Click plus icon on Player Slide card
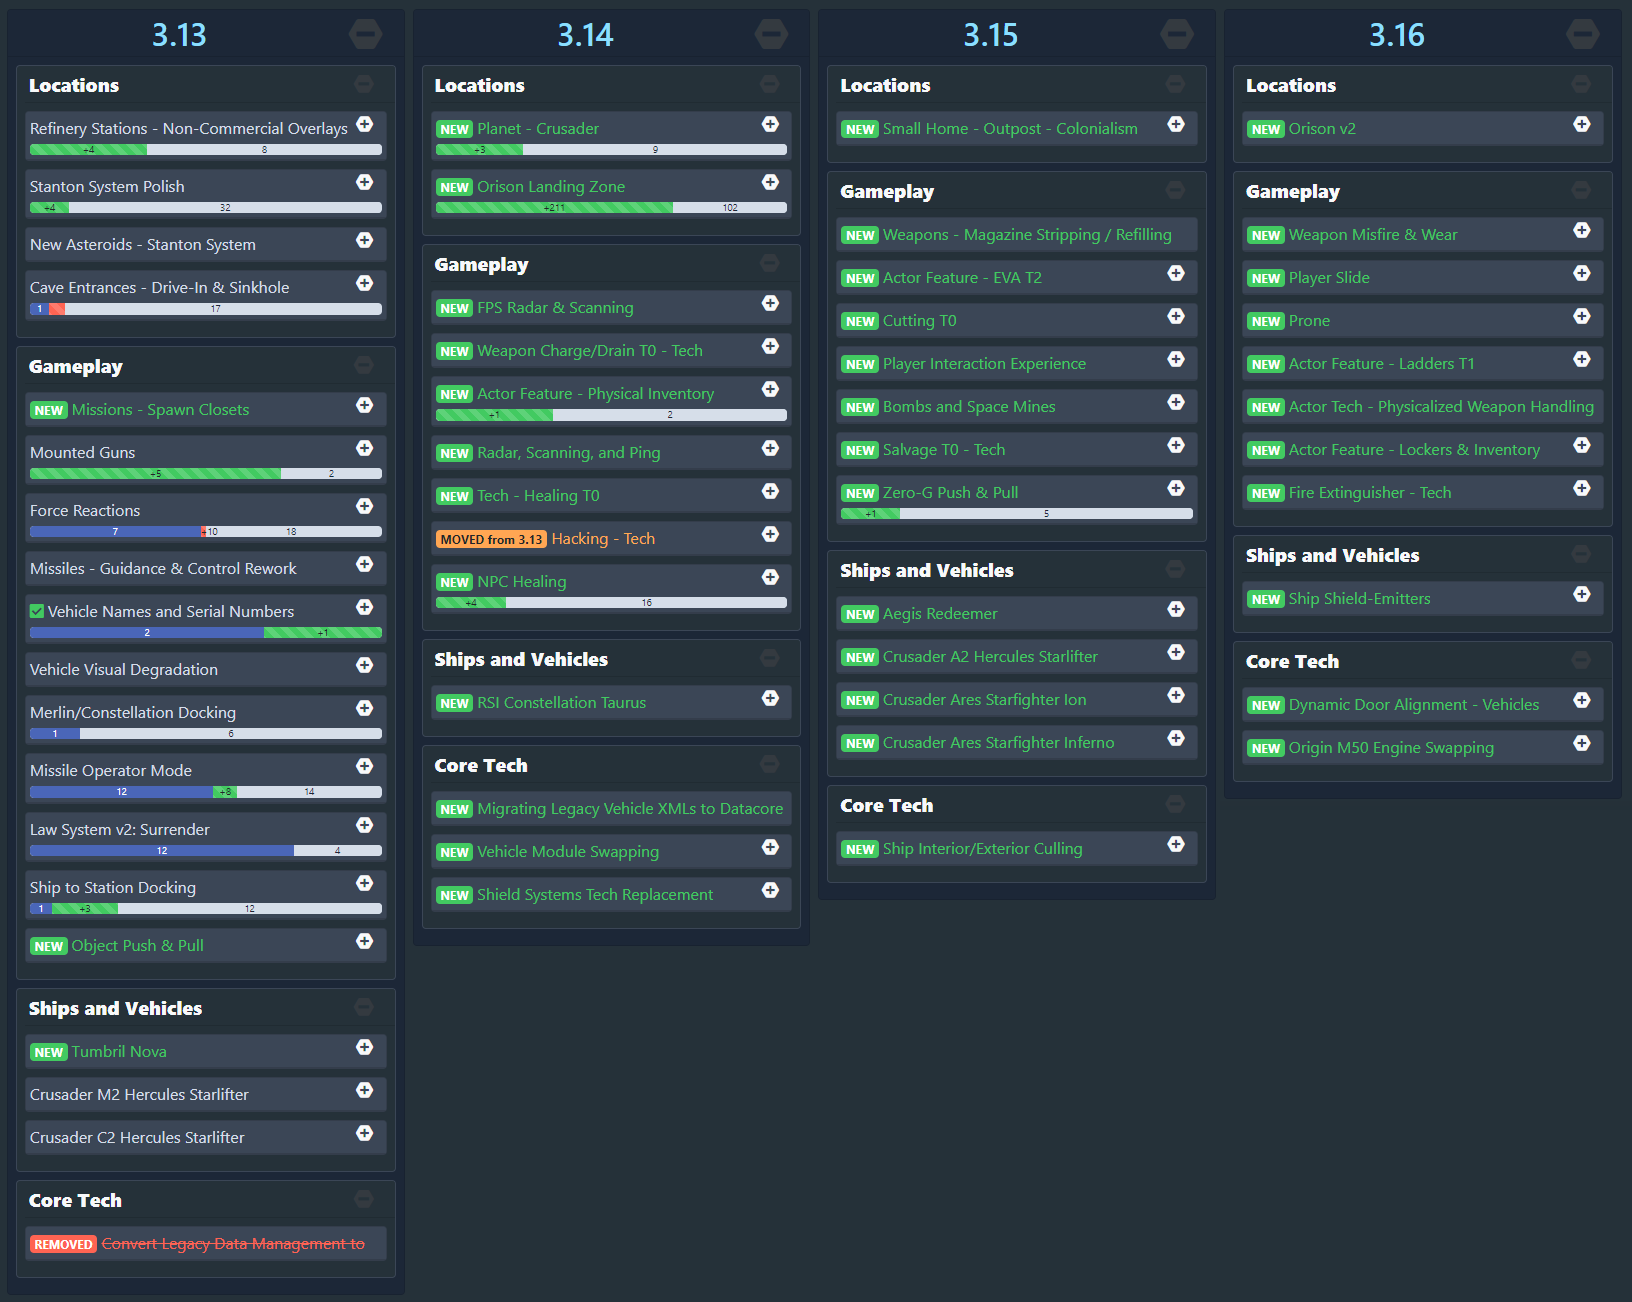This screenshot has width=1632, height=1302. [x=1581, y=273]
